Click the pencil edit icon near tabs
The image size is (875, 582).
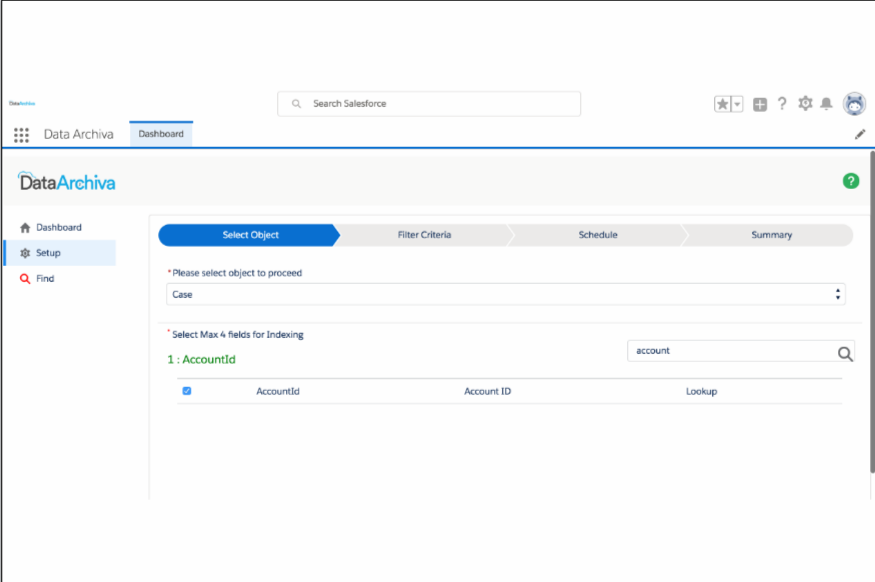pos(860,134)
